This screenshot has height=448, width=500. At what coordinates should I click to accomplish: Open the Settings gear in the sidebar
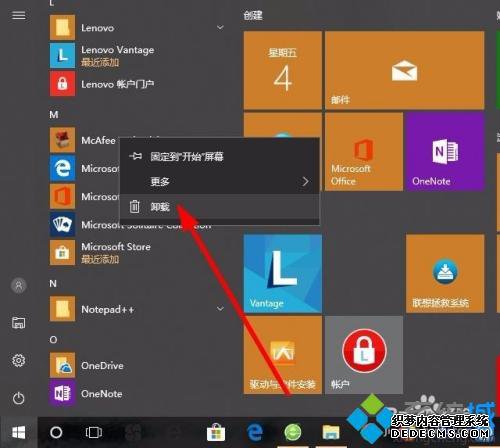[18, 360]
